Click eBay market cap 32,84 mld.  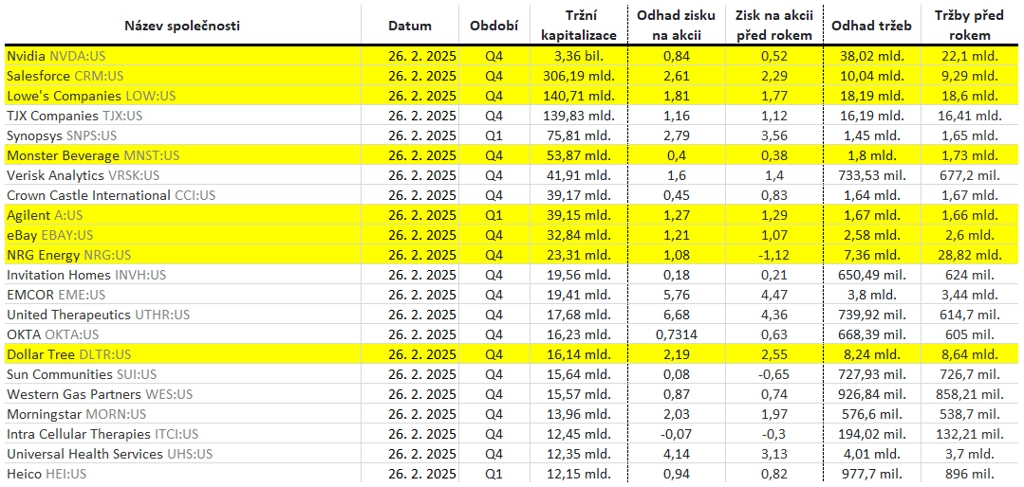coord(579,234)
